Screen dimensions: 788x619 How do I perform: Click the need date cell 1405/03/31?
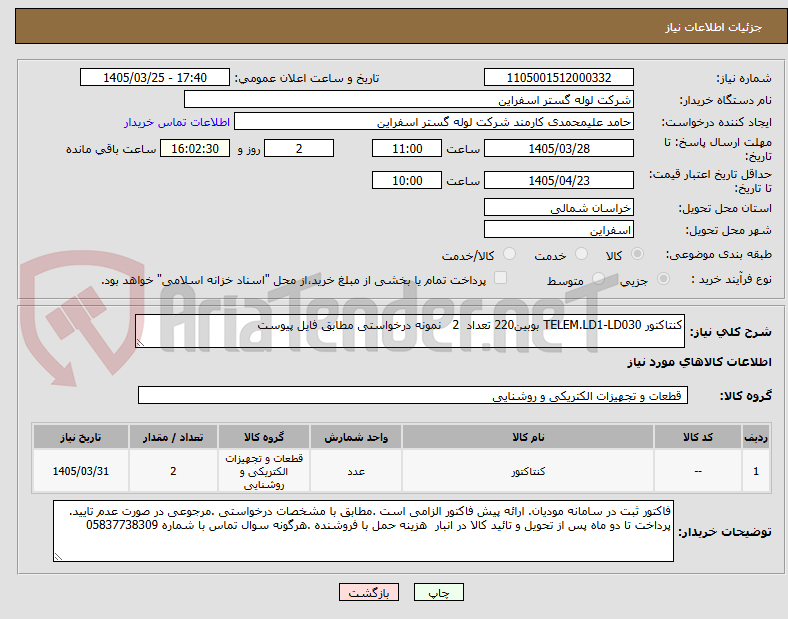tap(81, 471)
